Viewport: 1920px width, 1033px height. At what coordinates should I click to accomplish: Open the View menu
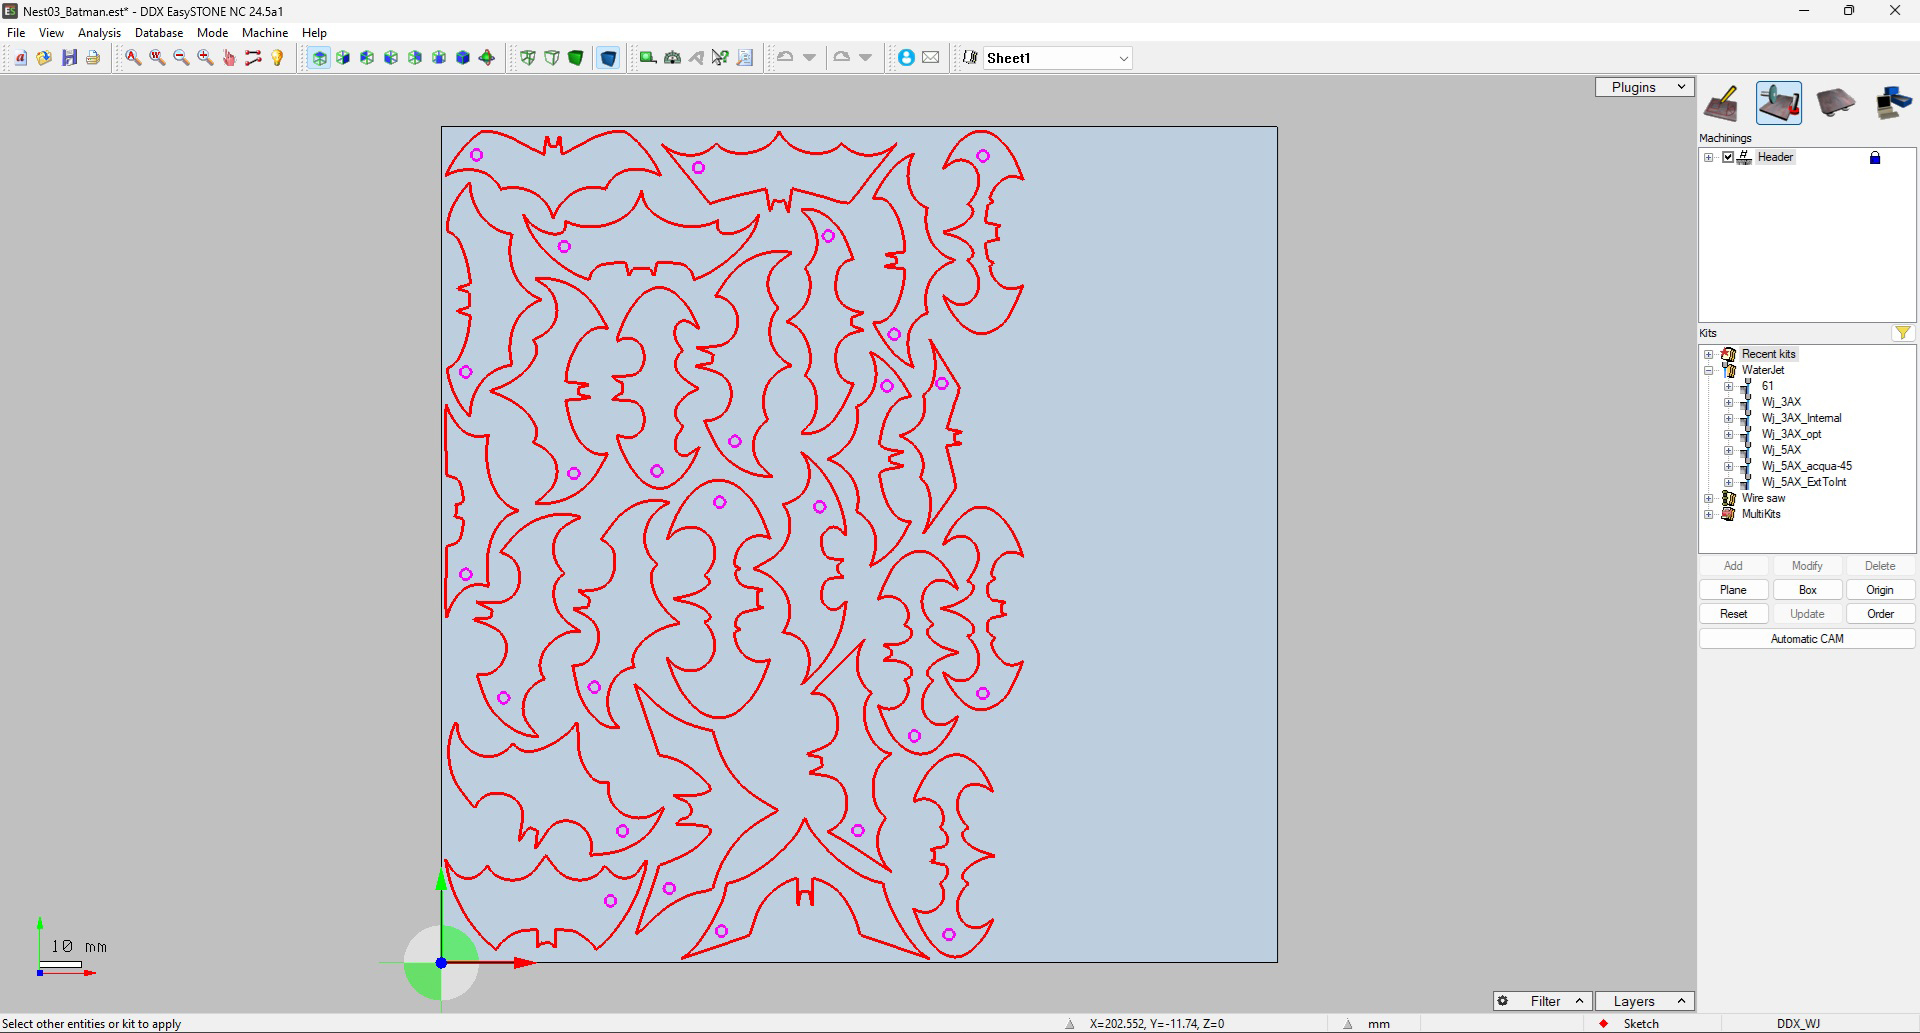(51, 33)
